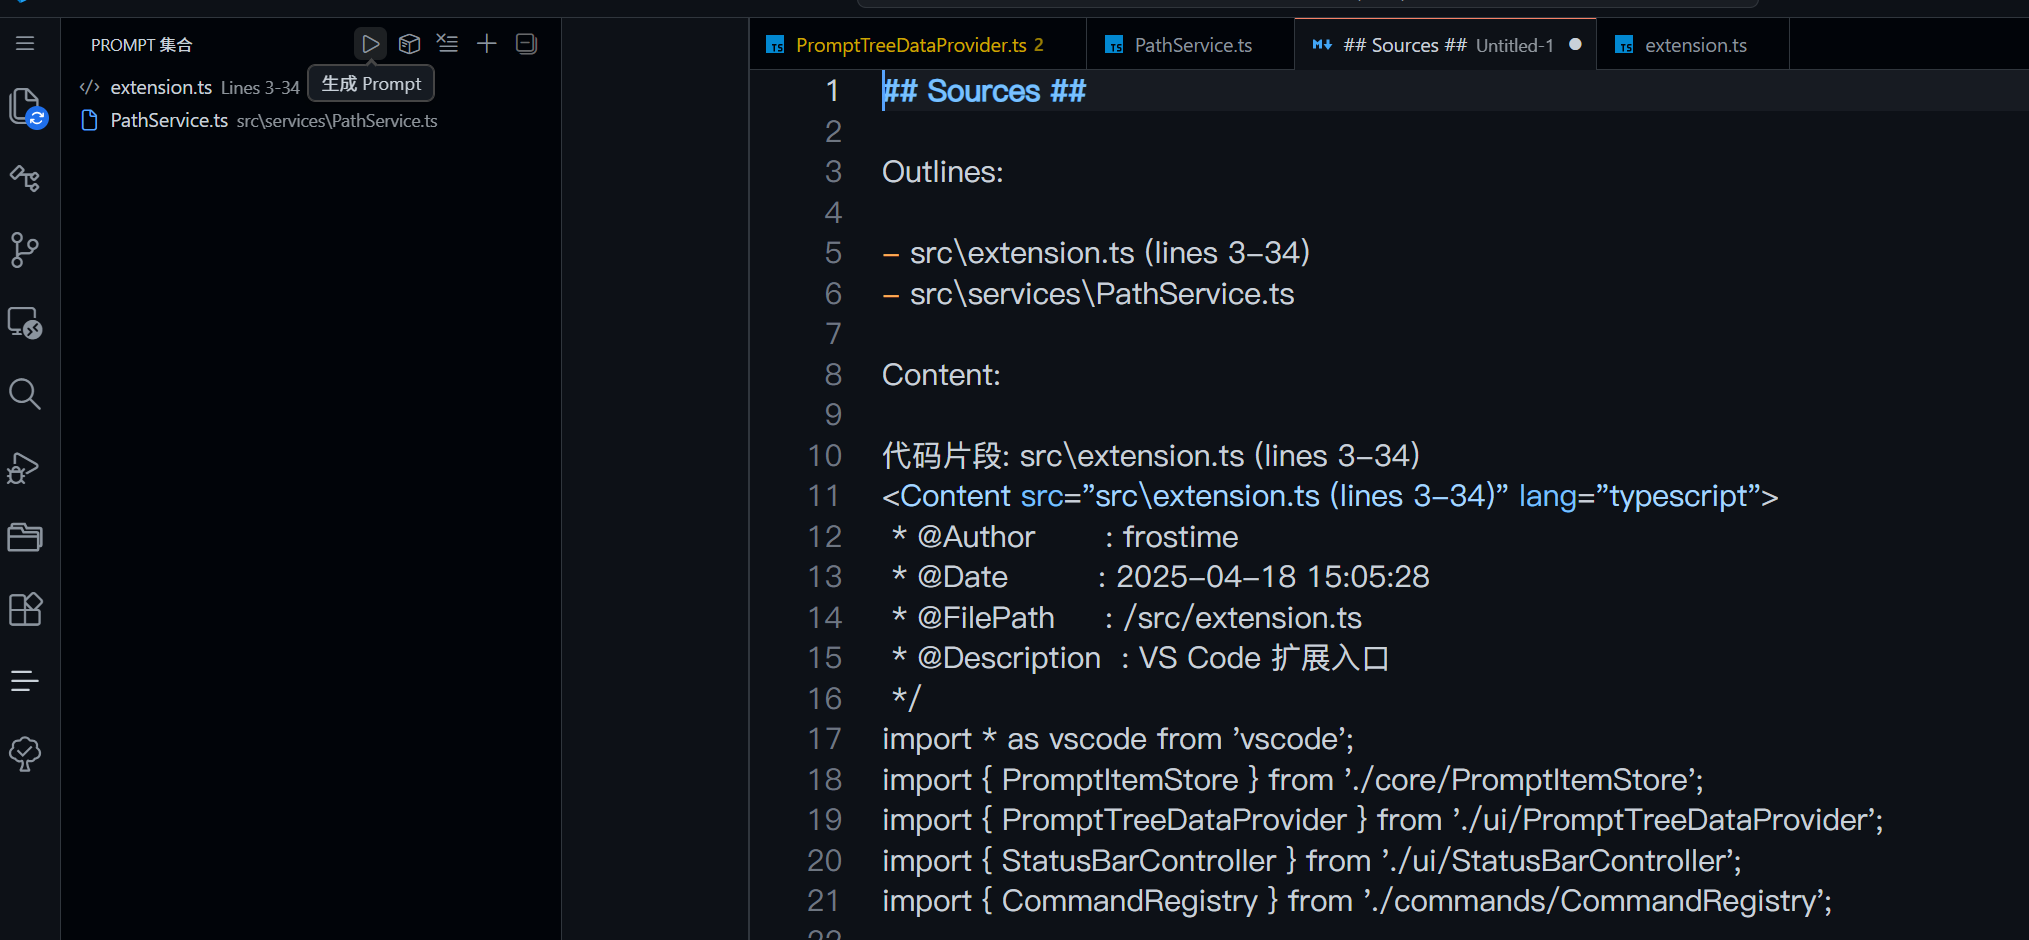Open the Search view magnifier icon

(25, 395)
